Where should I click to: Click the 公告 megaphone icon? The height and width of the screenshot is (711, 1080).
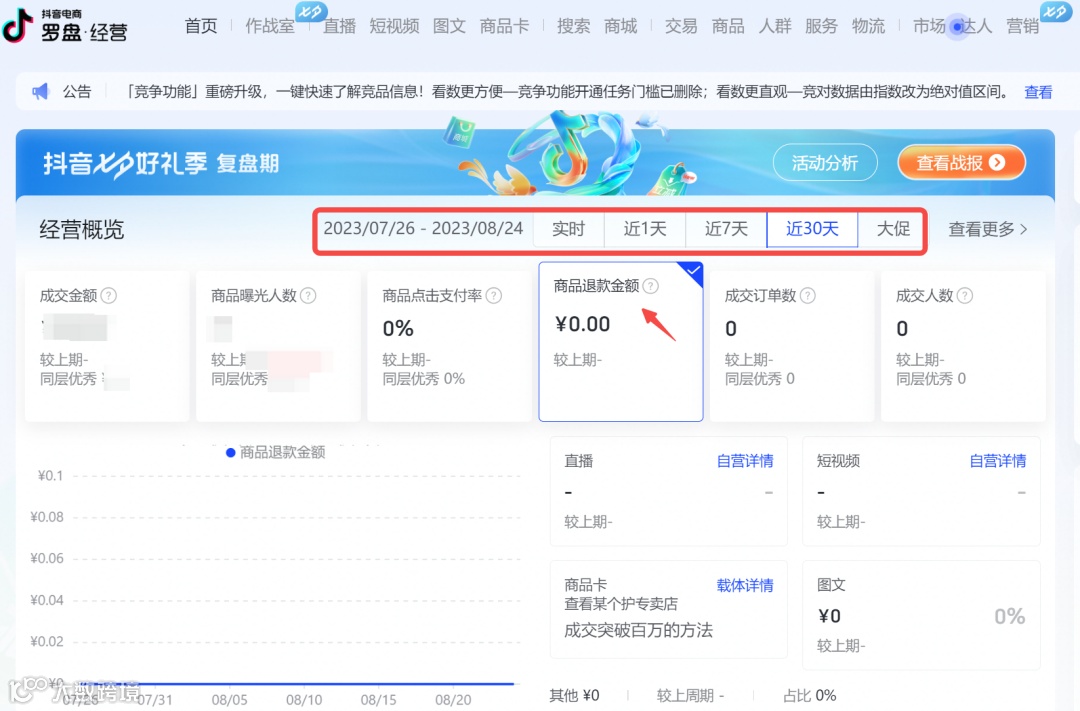pyautogui.click(x=41, y=91)
